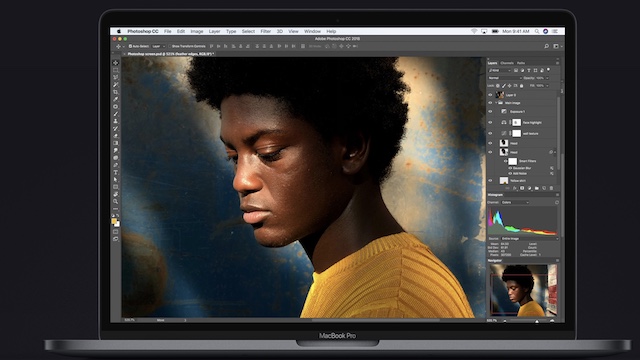The width and height of the screenshot is (640, 360).
Task: Open the Opacity 100% dropdown arrow
Action: (547, 78)
